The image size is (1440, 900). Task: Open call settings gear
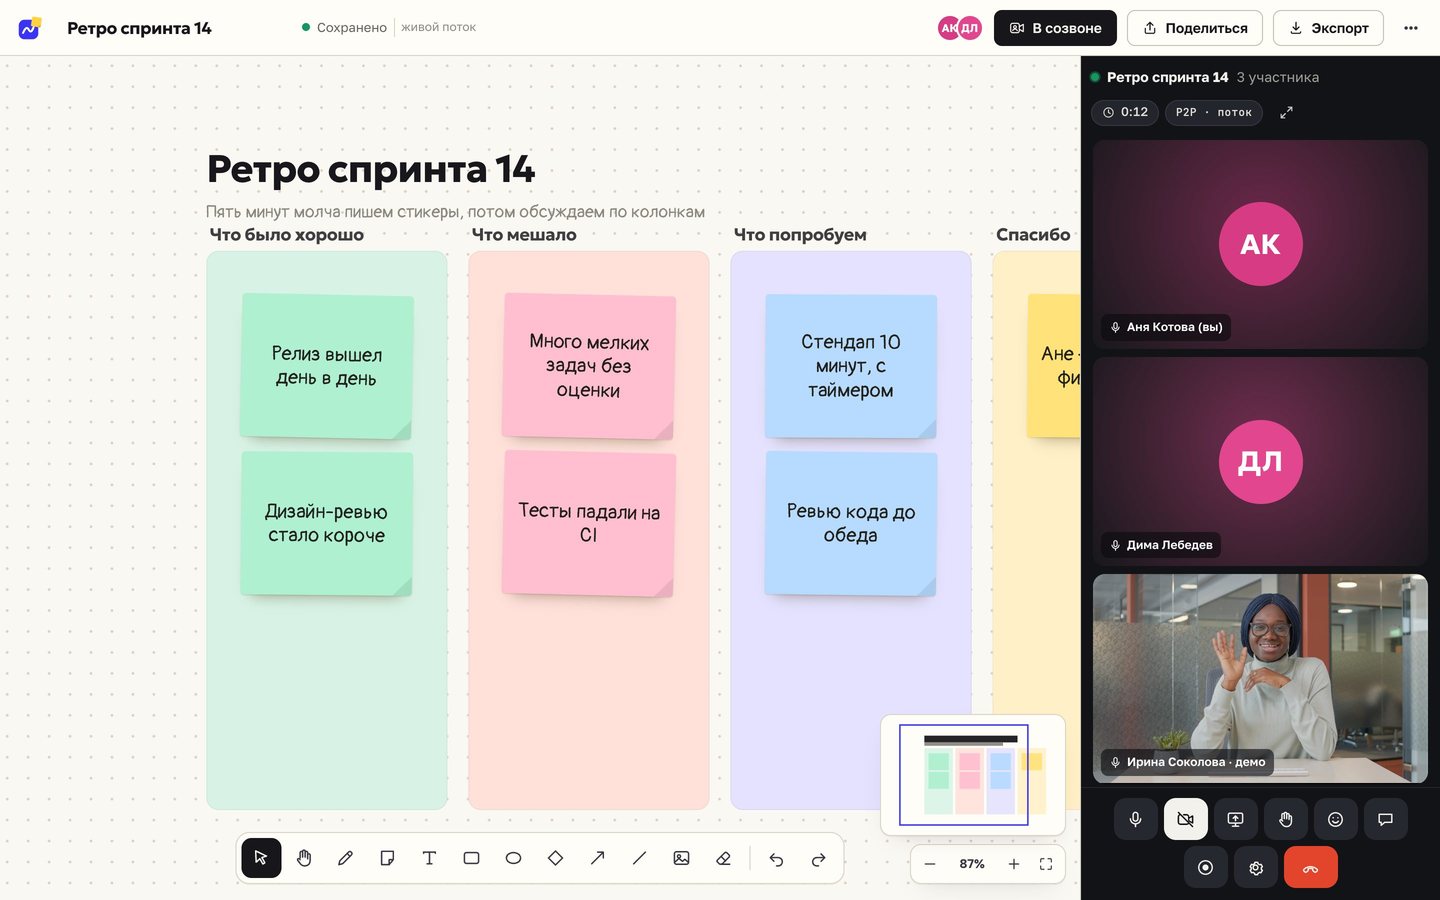tap(1256, 867)
